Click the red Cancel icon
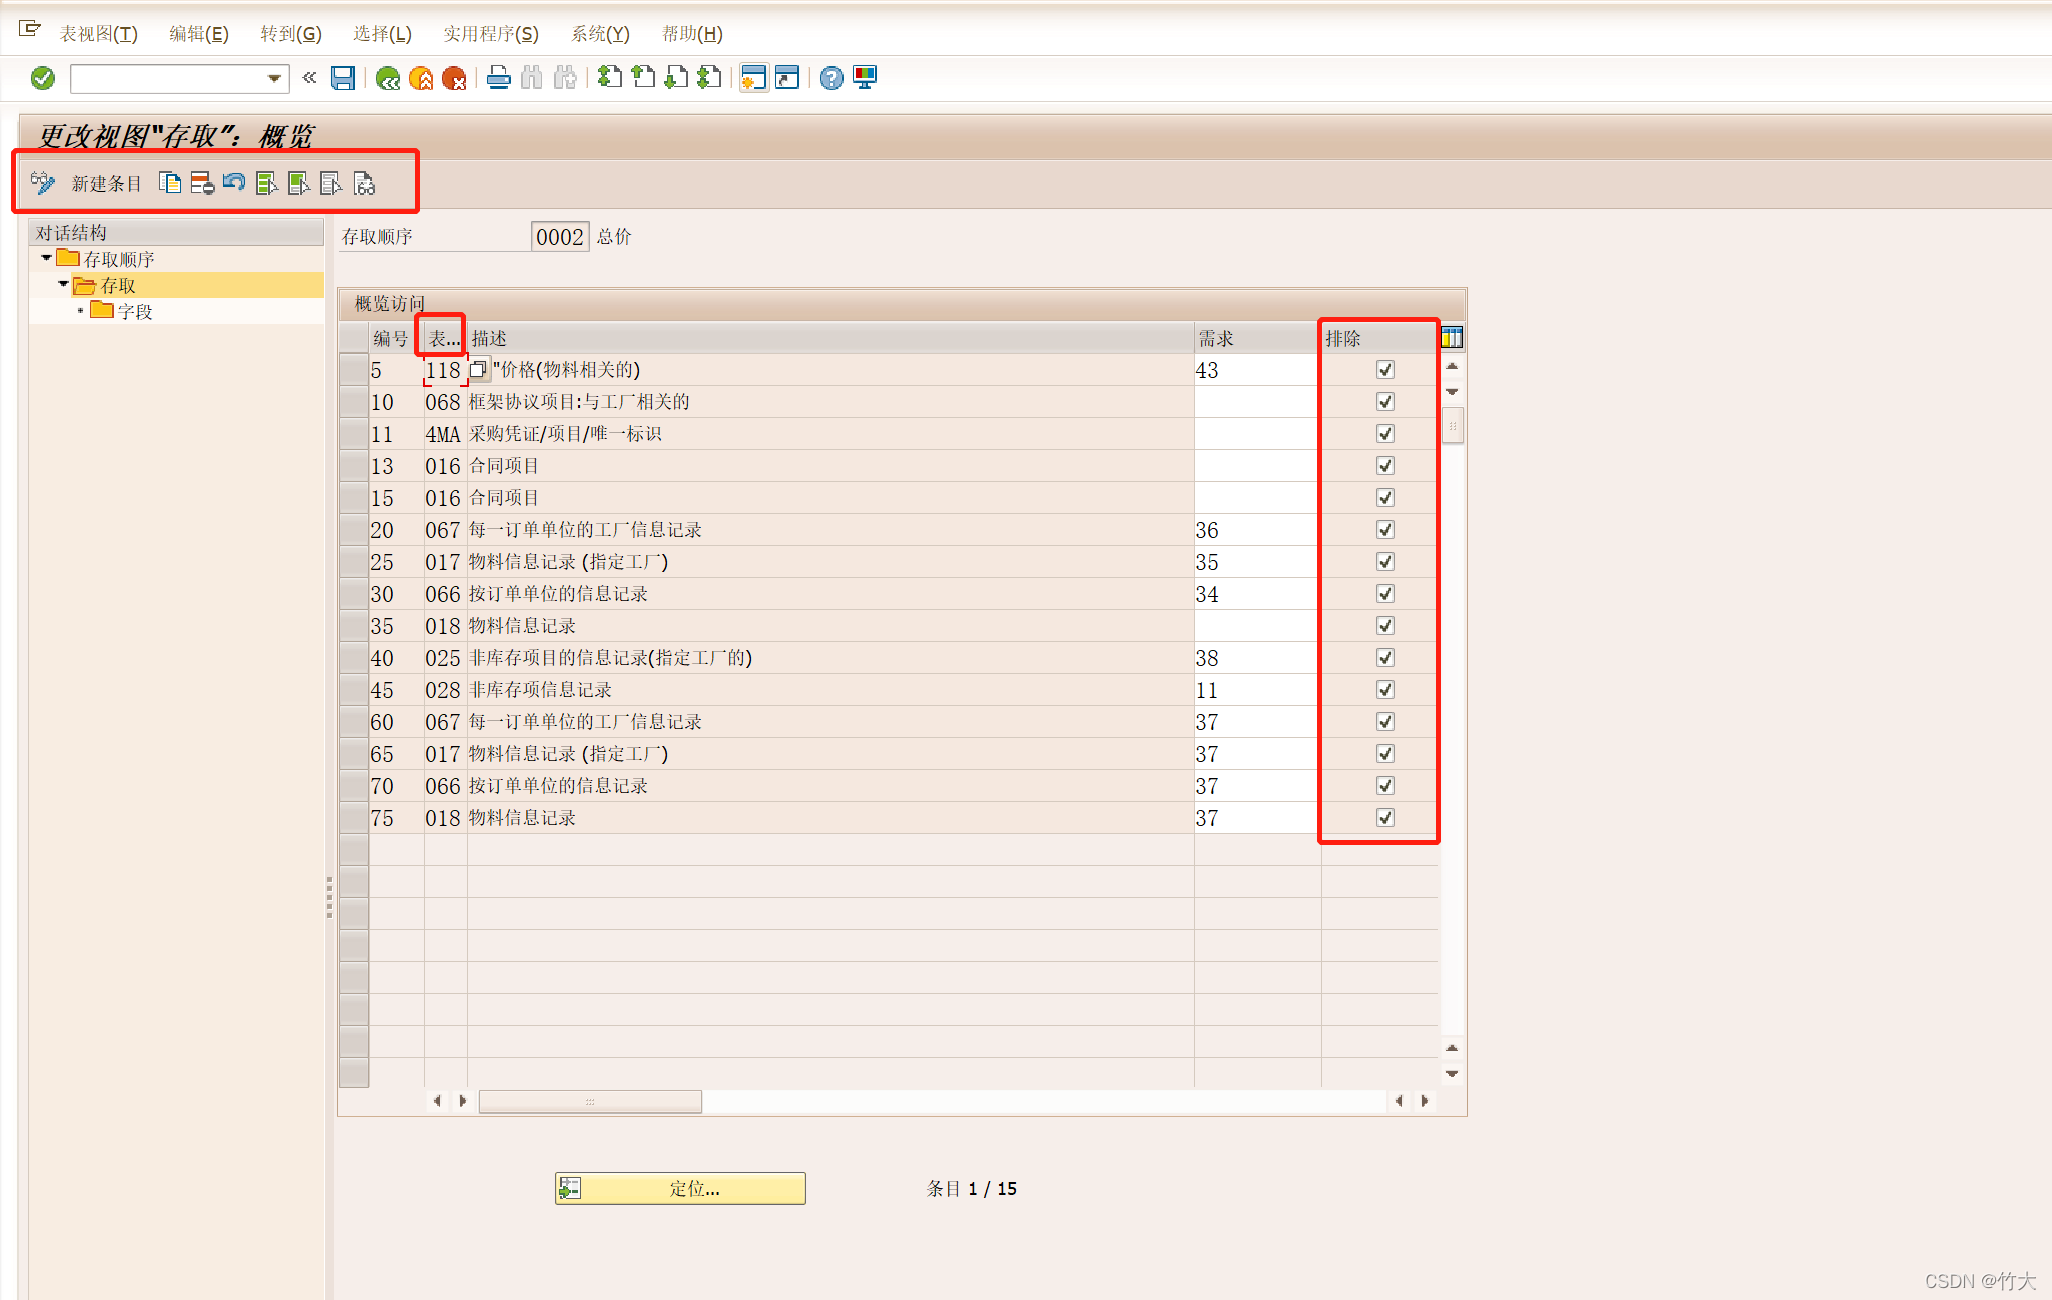Screen dimensions: 2052x1300 tap(454, 78)
